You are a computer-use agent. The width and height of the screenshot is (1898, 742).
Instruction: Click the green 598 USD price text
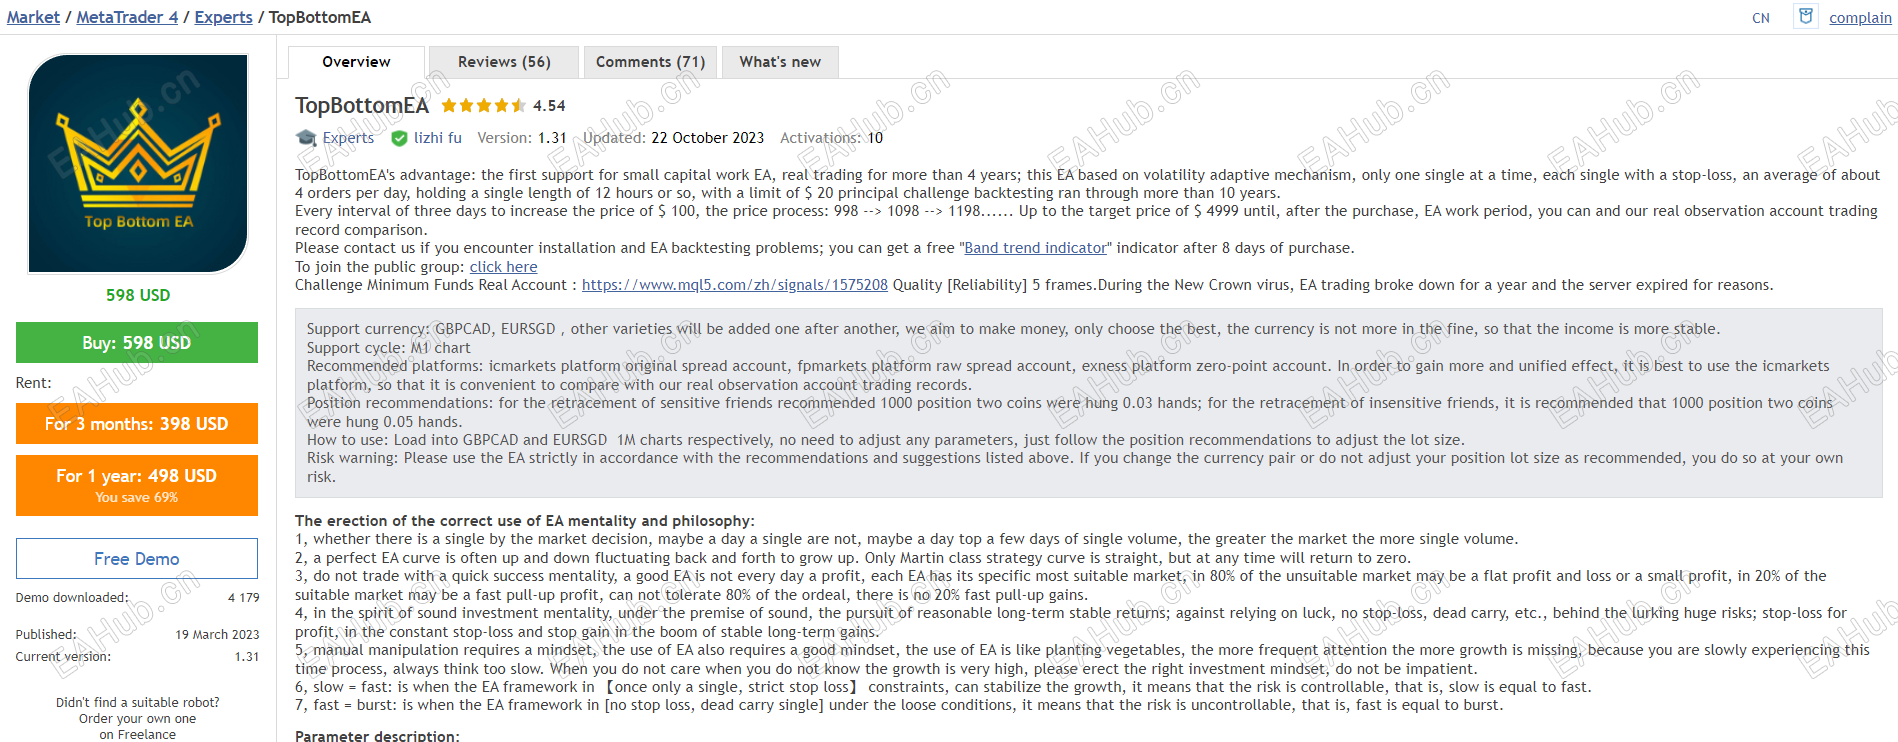click(138, 295)
